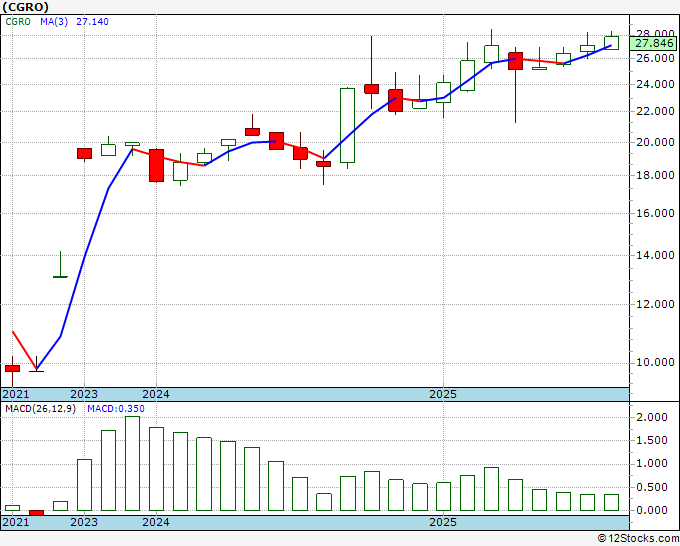Open the 12Stocks.com copyright link
Screen dimensions: 680x546
pyautogui.click(x=638, y=539)
